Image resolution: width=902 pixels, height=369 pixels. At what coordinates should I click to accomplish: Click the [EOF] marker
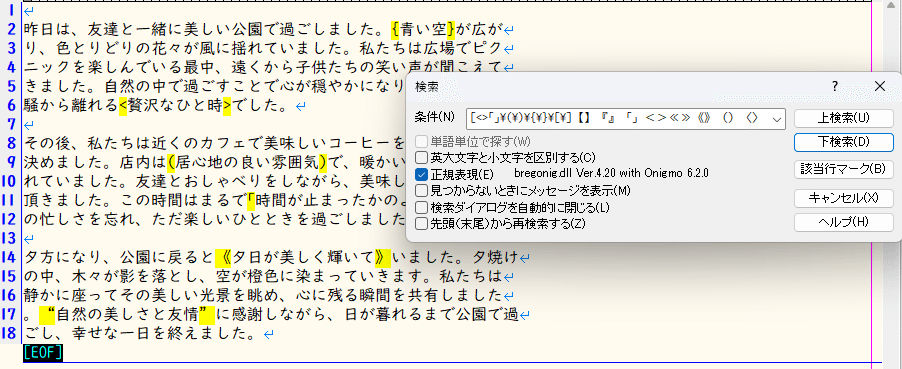click(x=43, y=352)
